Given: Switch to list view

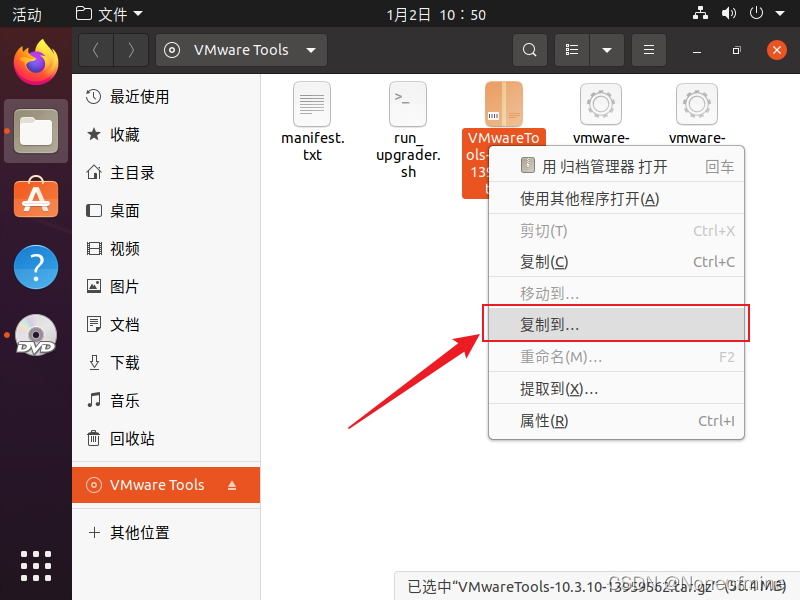Looking at the screenshot, I should [572, 50].
